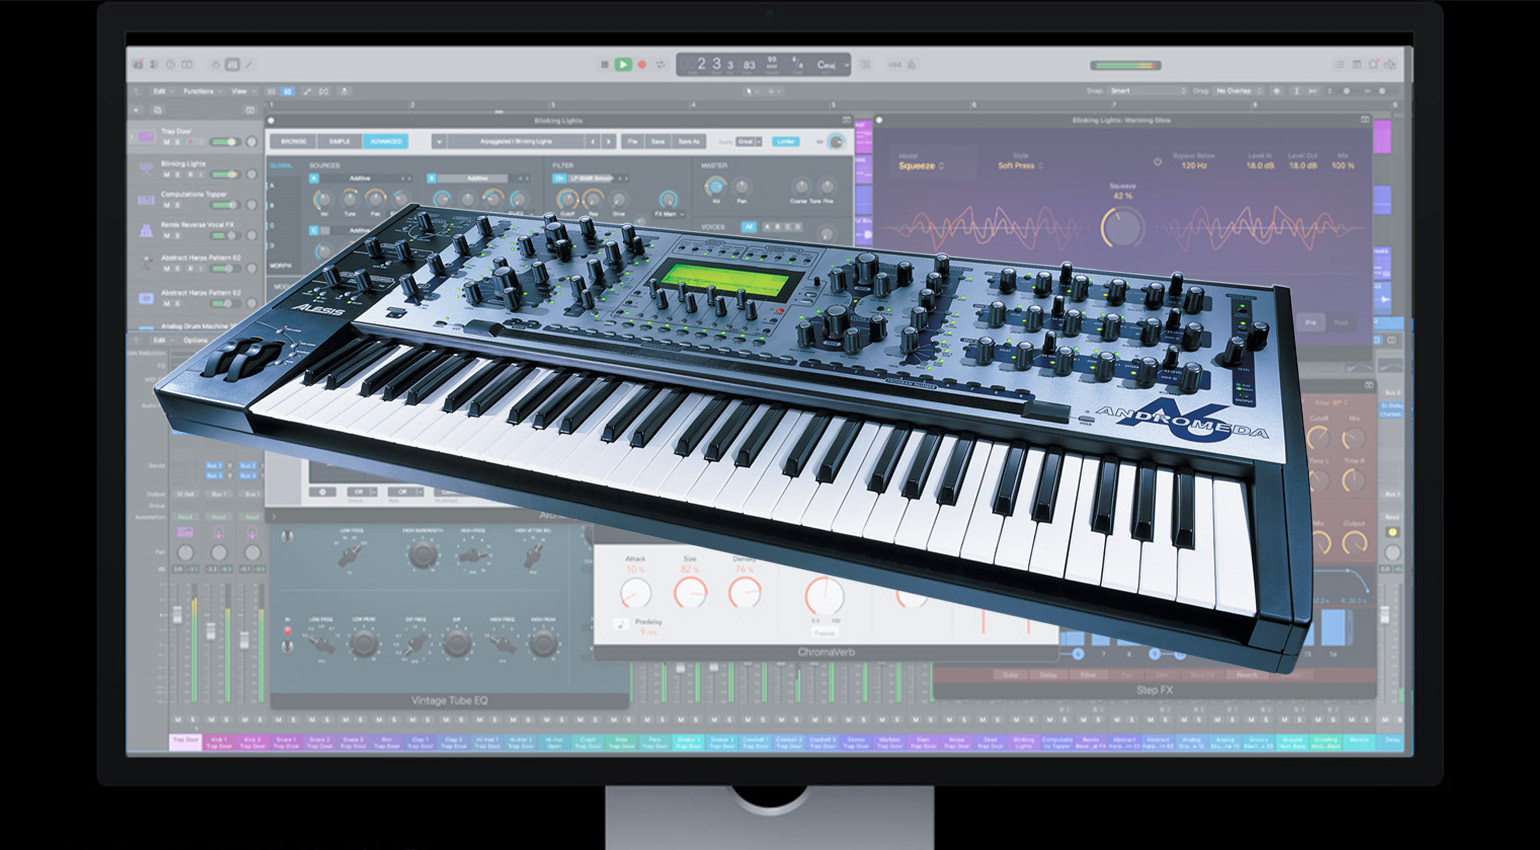
Task: Click the Trap Door track icon
Action: click(146, 136)
